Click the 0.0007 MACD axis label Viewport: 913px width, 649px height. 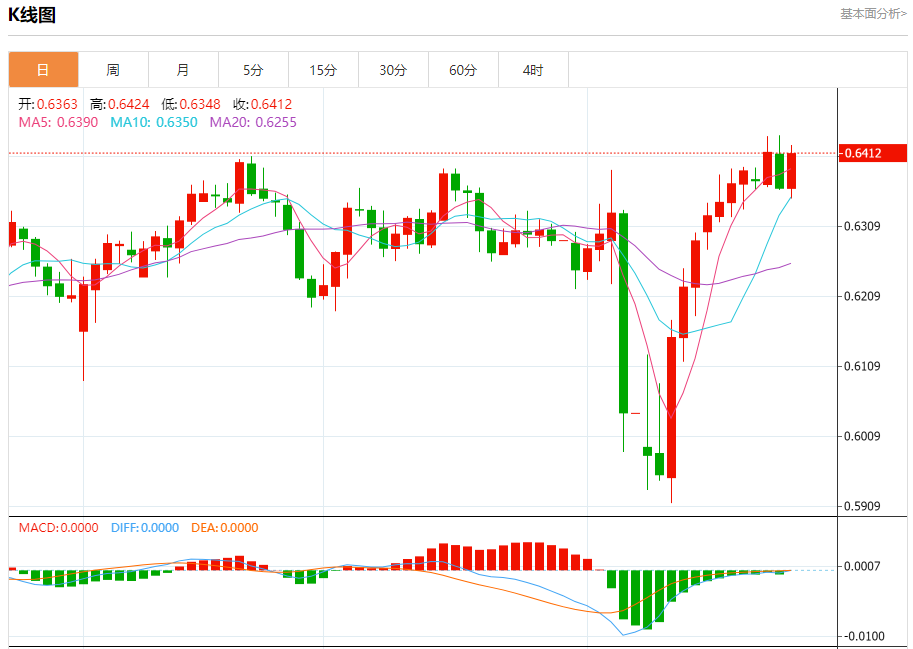tap(862, 566)
